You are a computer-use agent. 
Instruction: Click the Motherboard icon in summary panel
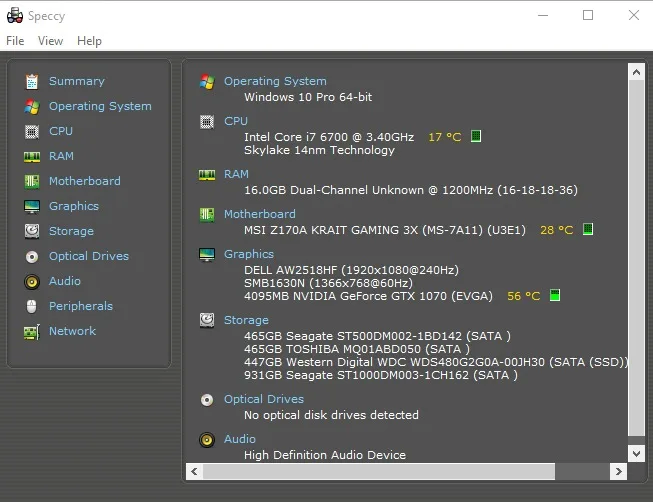(207, 215)
